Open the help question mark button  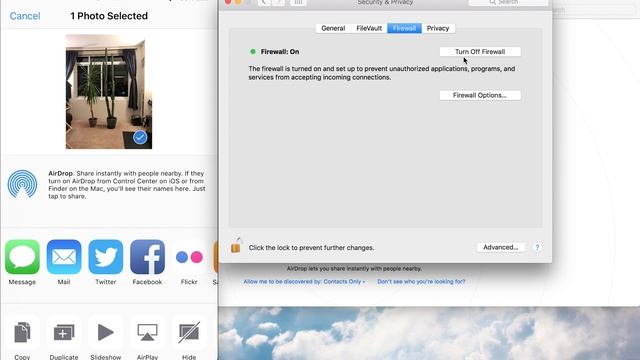click(x=537, y=247)
